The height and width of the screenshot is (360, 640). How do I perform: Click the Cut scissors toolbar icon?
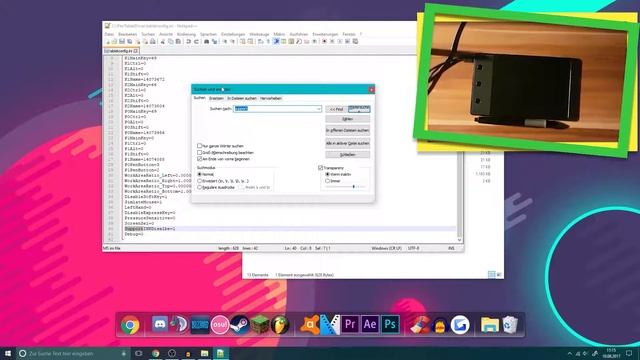click(163, 42)
